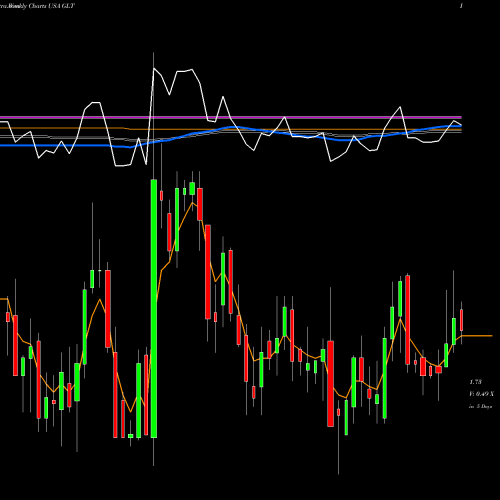The image size is (500, 500).
Task: Click the flat orange line extension at far right
Action: click(x=477, y=336)
